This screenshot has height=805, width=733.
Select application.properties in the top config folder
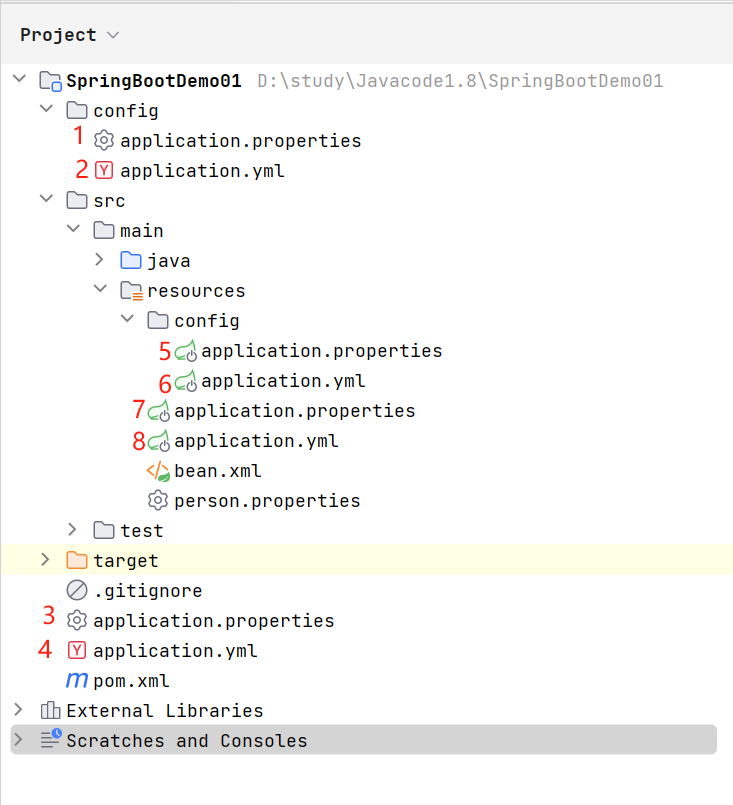coord(241,141)
